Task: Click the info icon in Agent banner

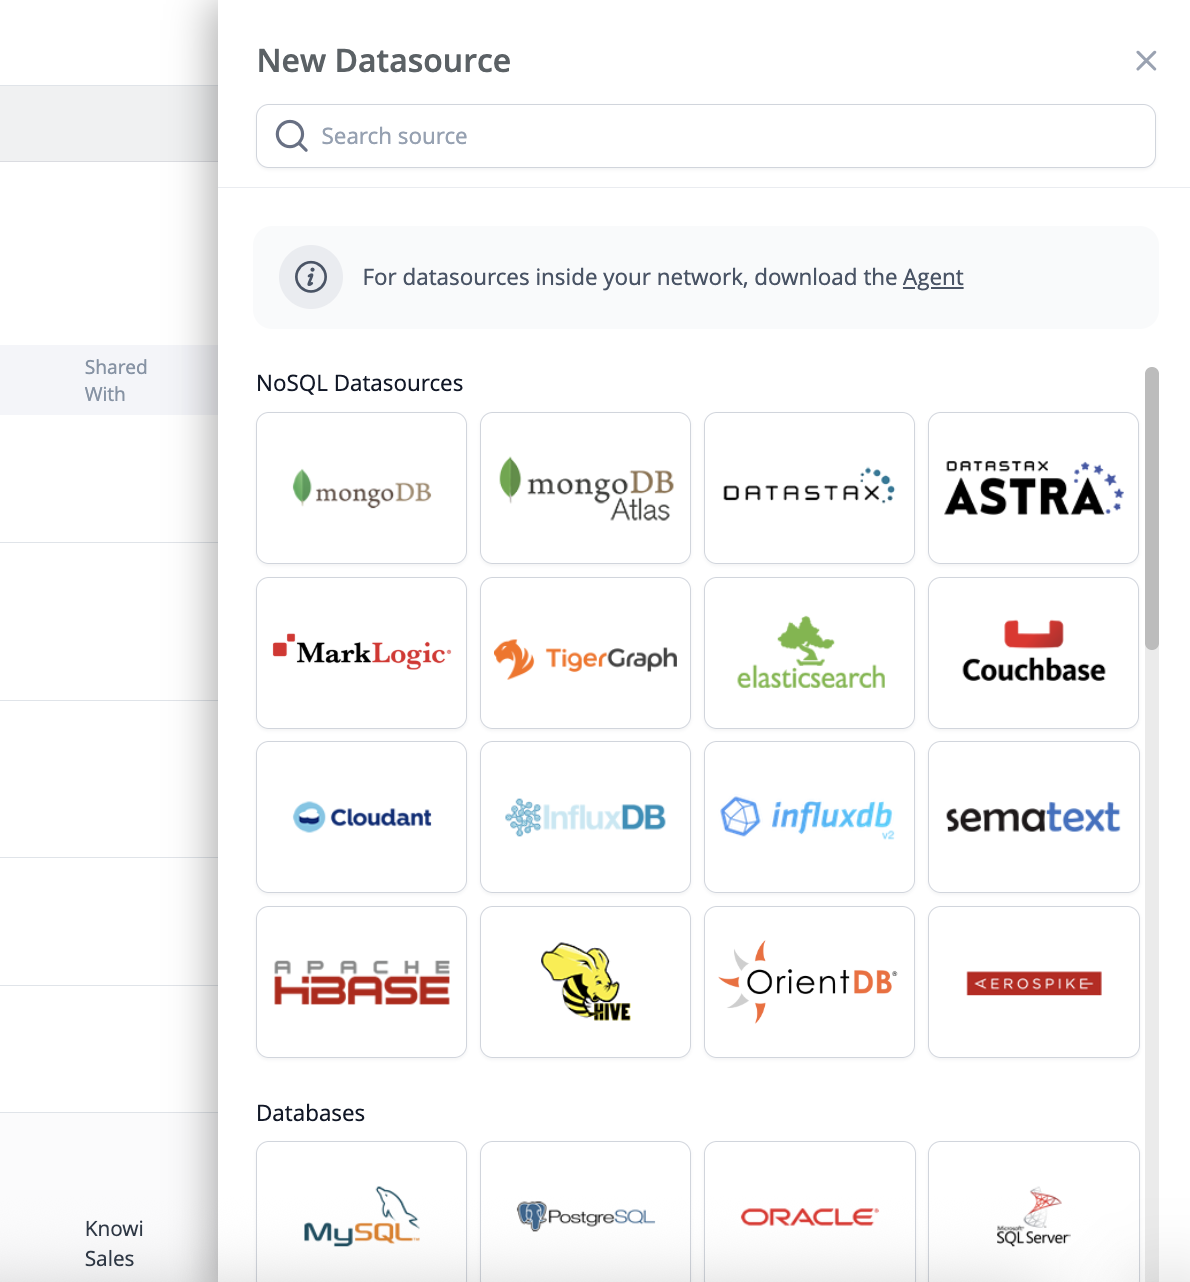Action: tap(311, 277)
